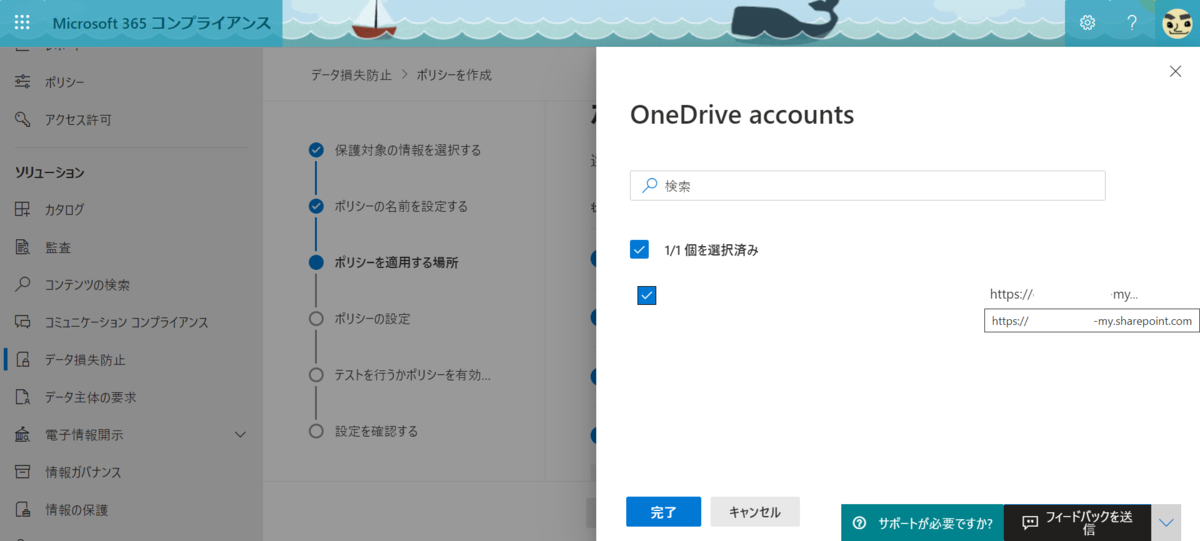Open データ損失防止 in the sidebar

(x=85, y=360)
